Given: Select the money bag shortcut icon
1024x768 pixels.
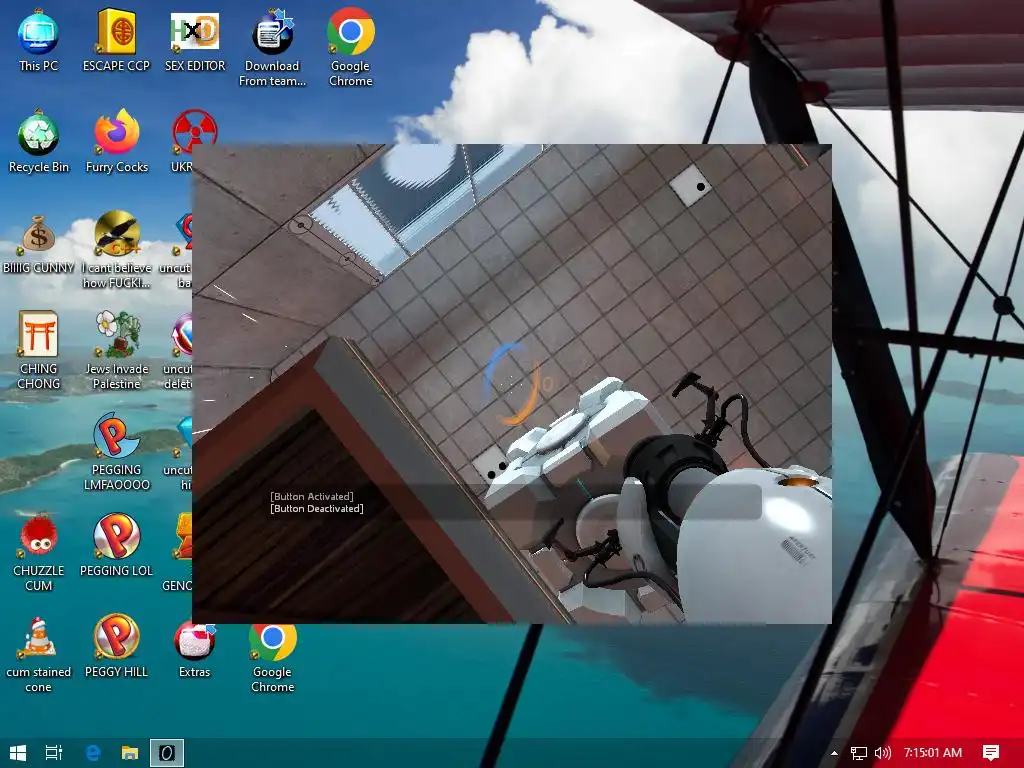Looking at the screenshot, I should (38, 234).
